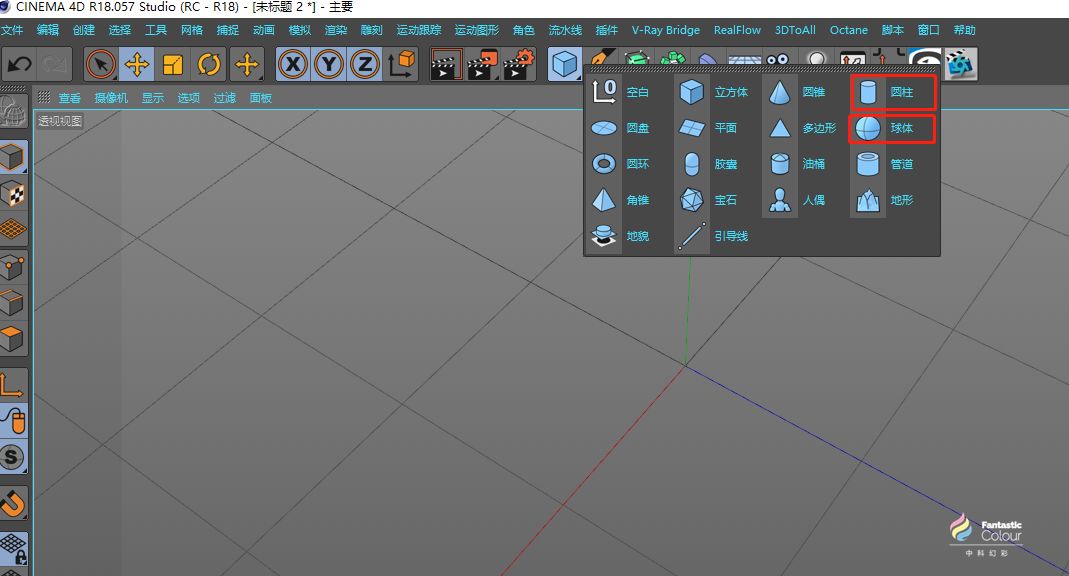Enable Polygons mode orange cube icon
This screenshot has width=1069, height=576.
pyautogui.click(x=12, y=339)
